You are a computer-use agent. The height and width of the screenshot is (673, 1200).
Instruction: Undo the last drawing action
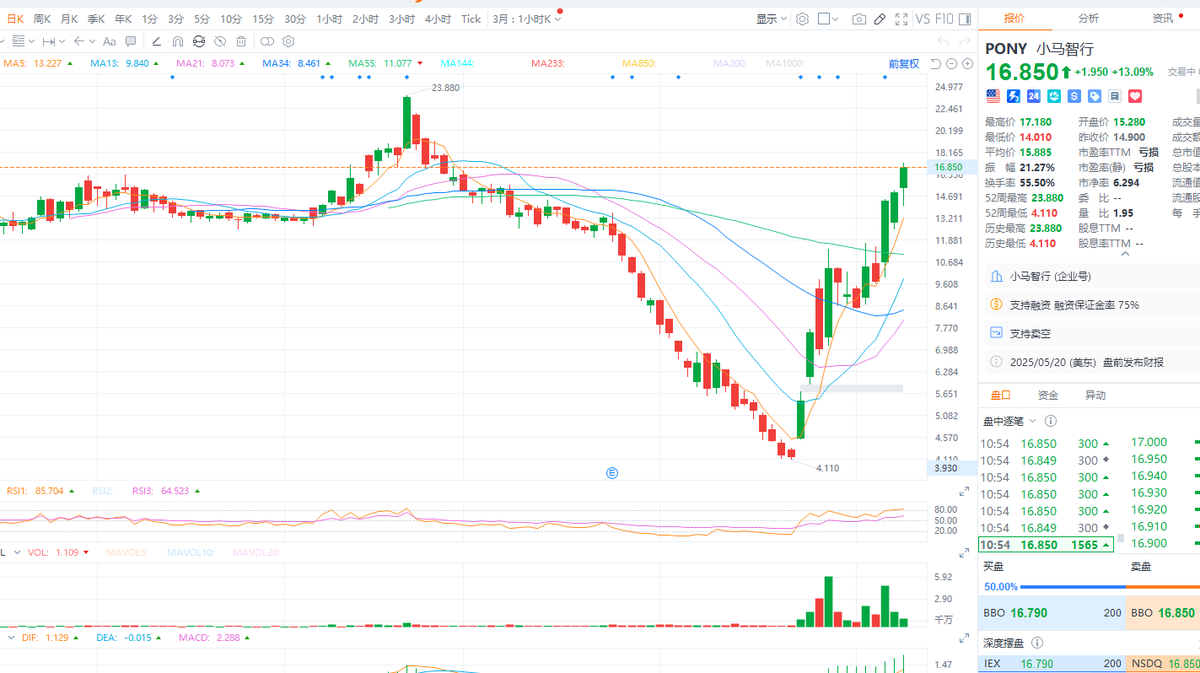click(x=943, y=41)
